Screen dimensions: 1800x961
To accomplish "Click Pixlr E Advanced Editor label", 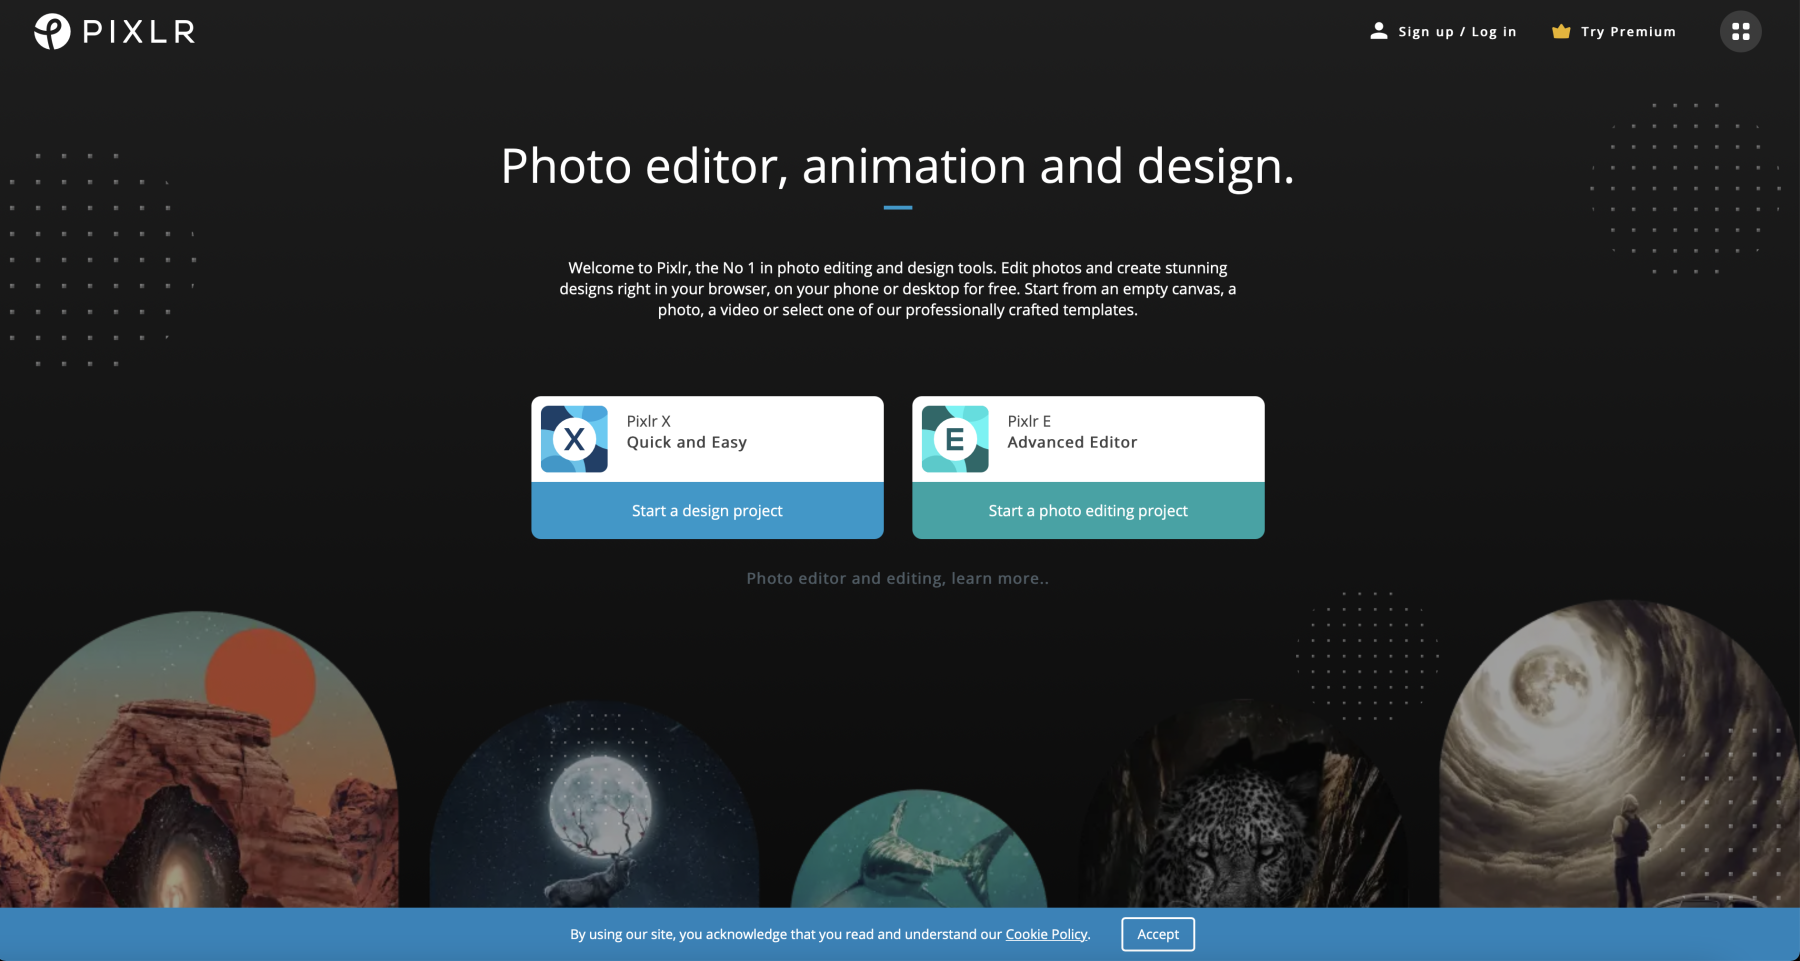I will pyautogui.click(x=1072, y=432).
